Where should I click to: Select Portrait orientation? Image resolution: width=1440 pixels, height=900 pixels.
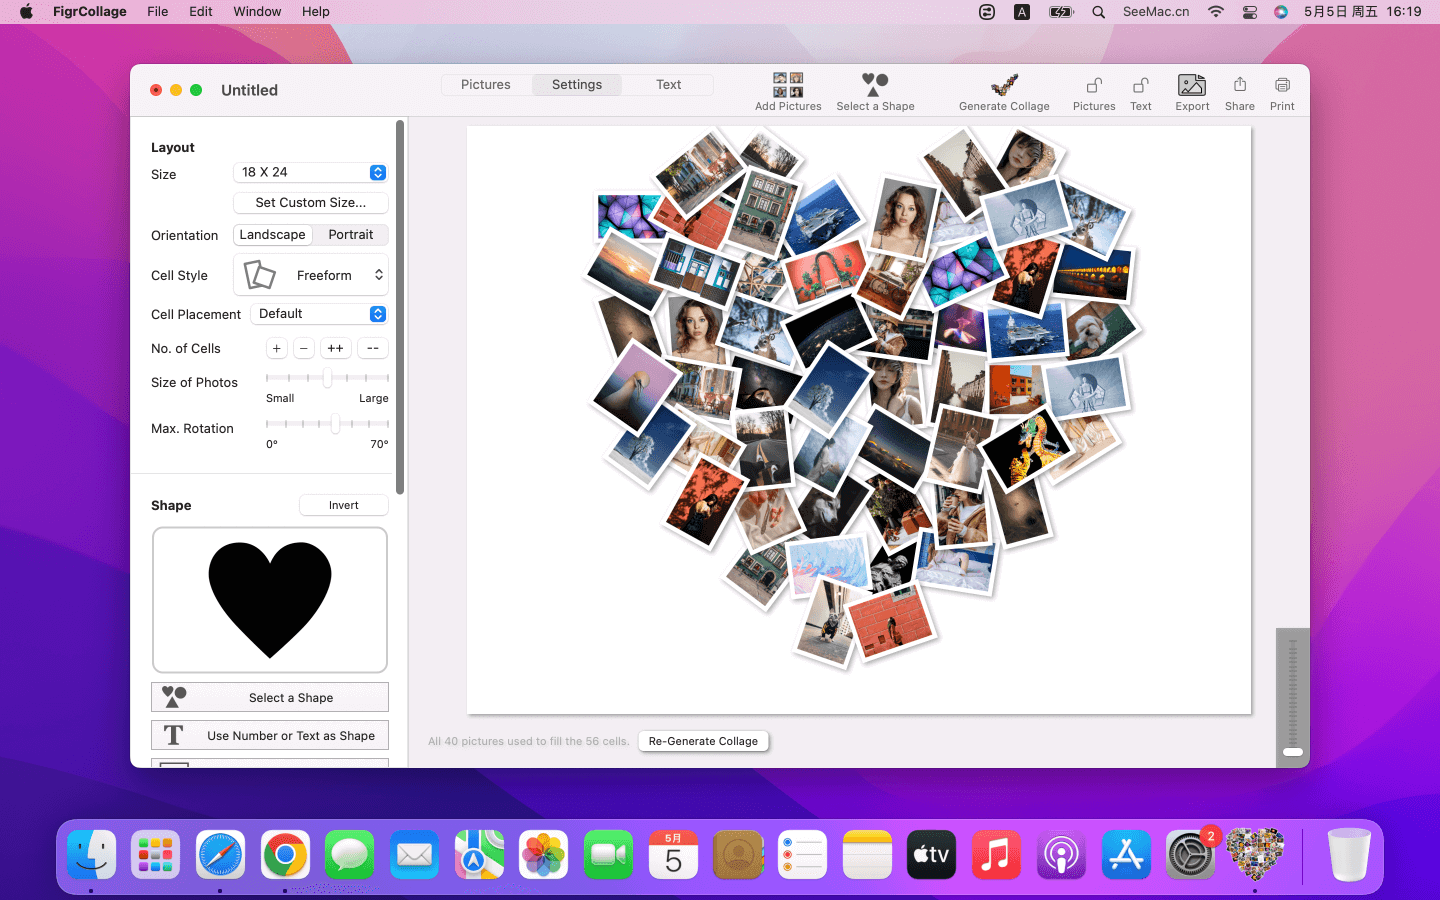(x=350, y=235)
